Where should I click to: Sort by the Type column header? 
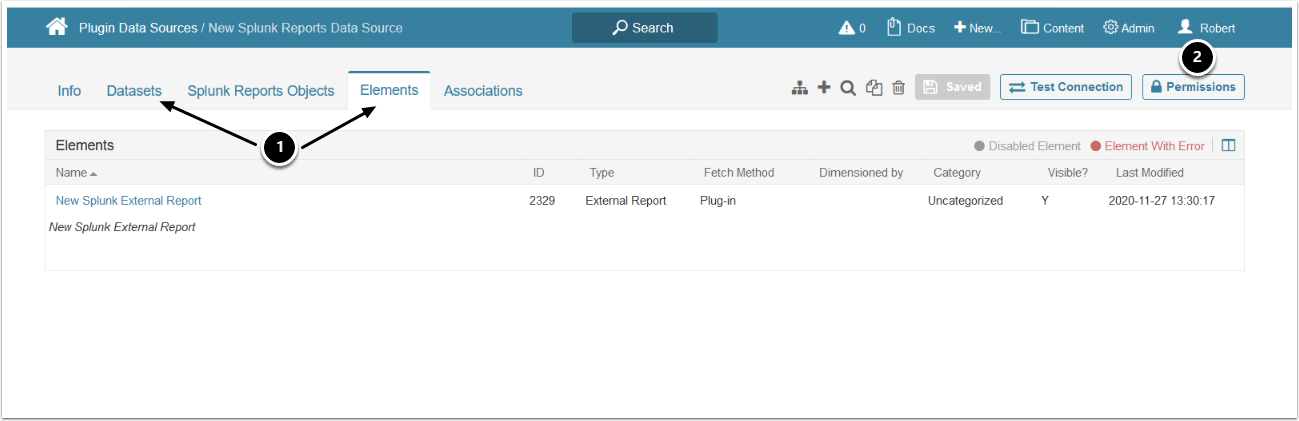point(602,173)
